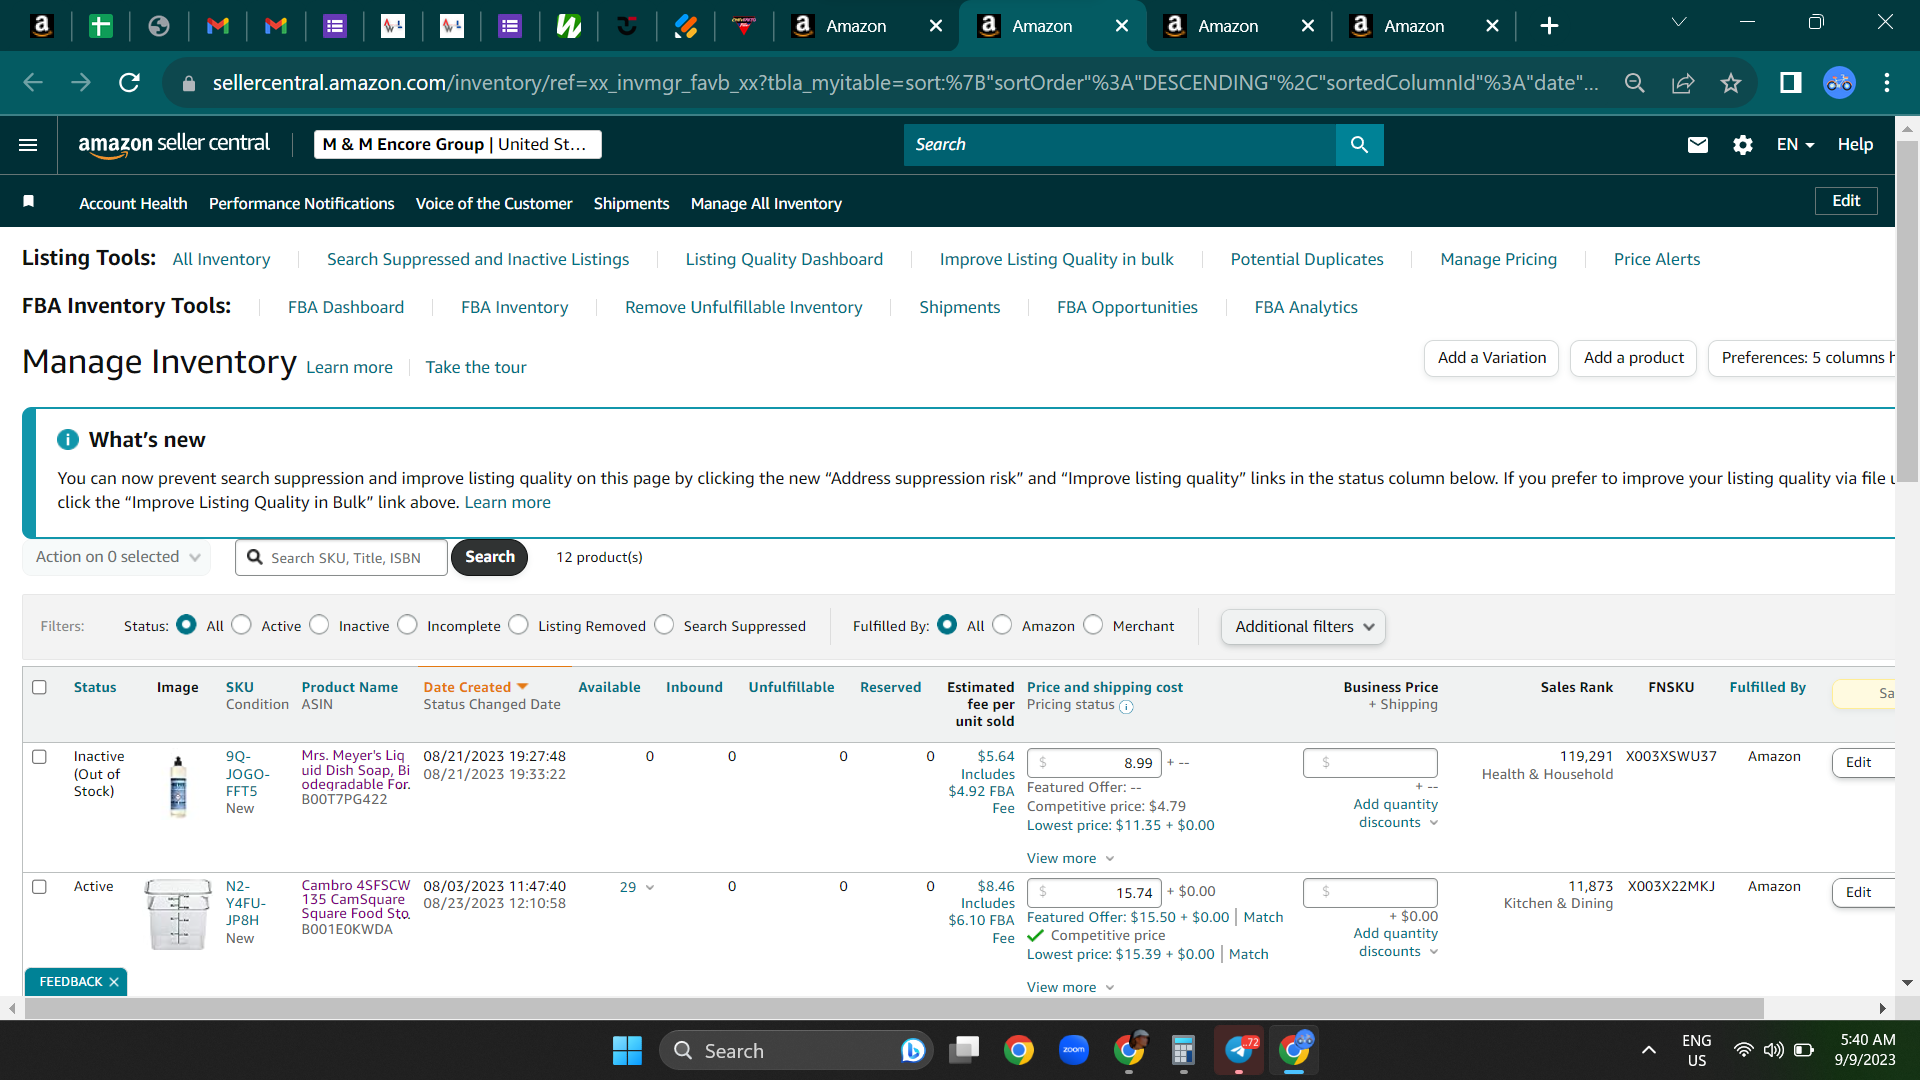Open the Account Health menu item
Screen dimensions: 1920x1080
[133, 203]
